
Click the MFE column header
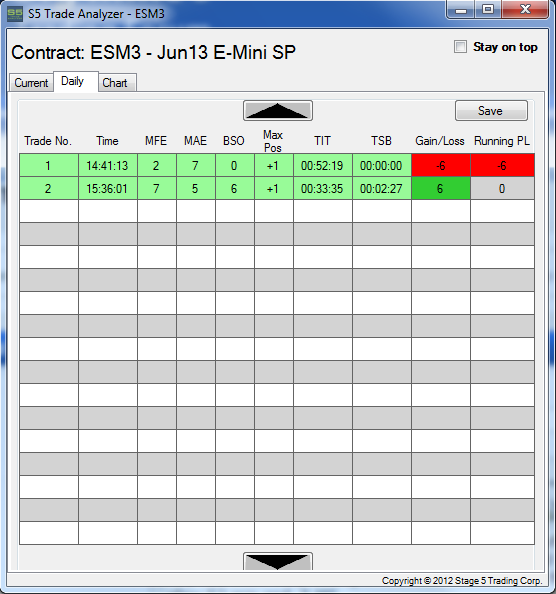(156, 141)
